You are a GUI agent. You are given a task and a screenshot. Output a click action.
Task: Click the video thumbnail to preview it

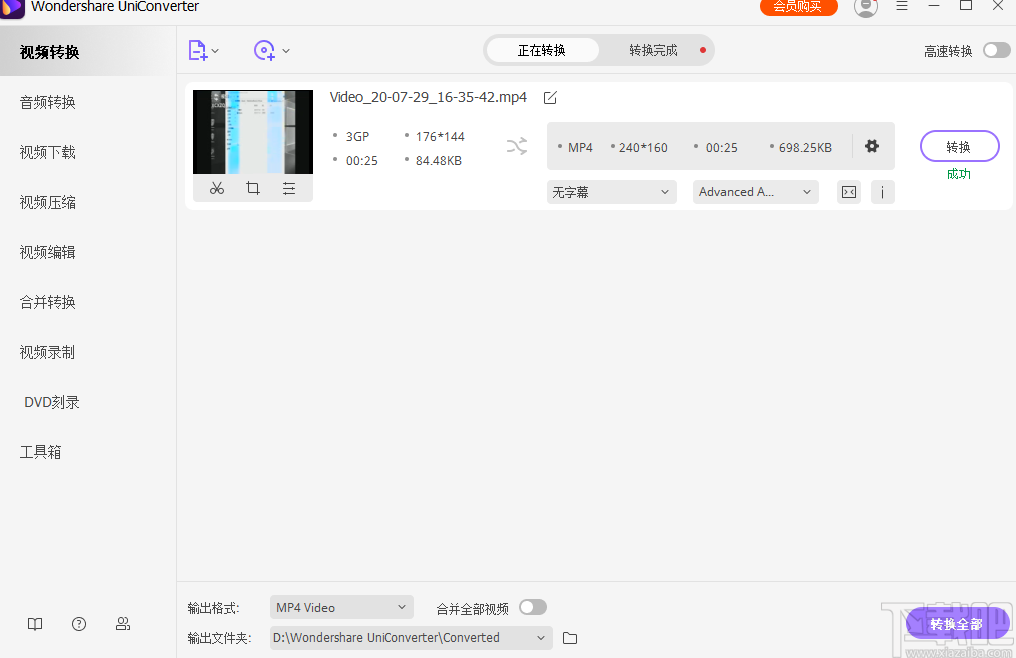tap(252, 131)
